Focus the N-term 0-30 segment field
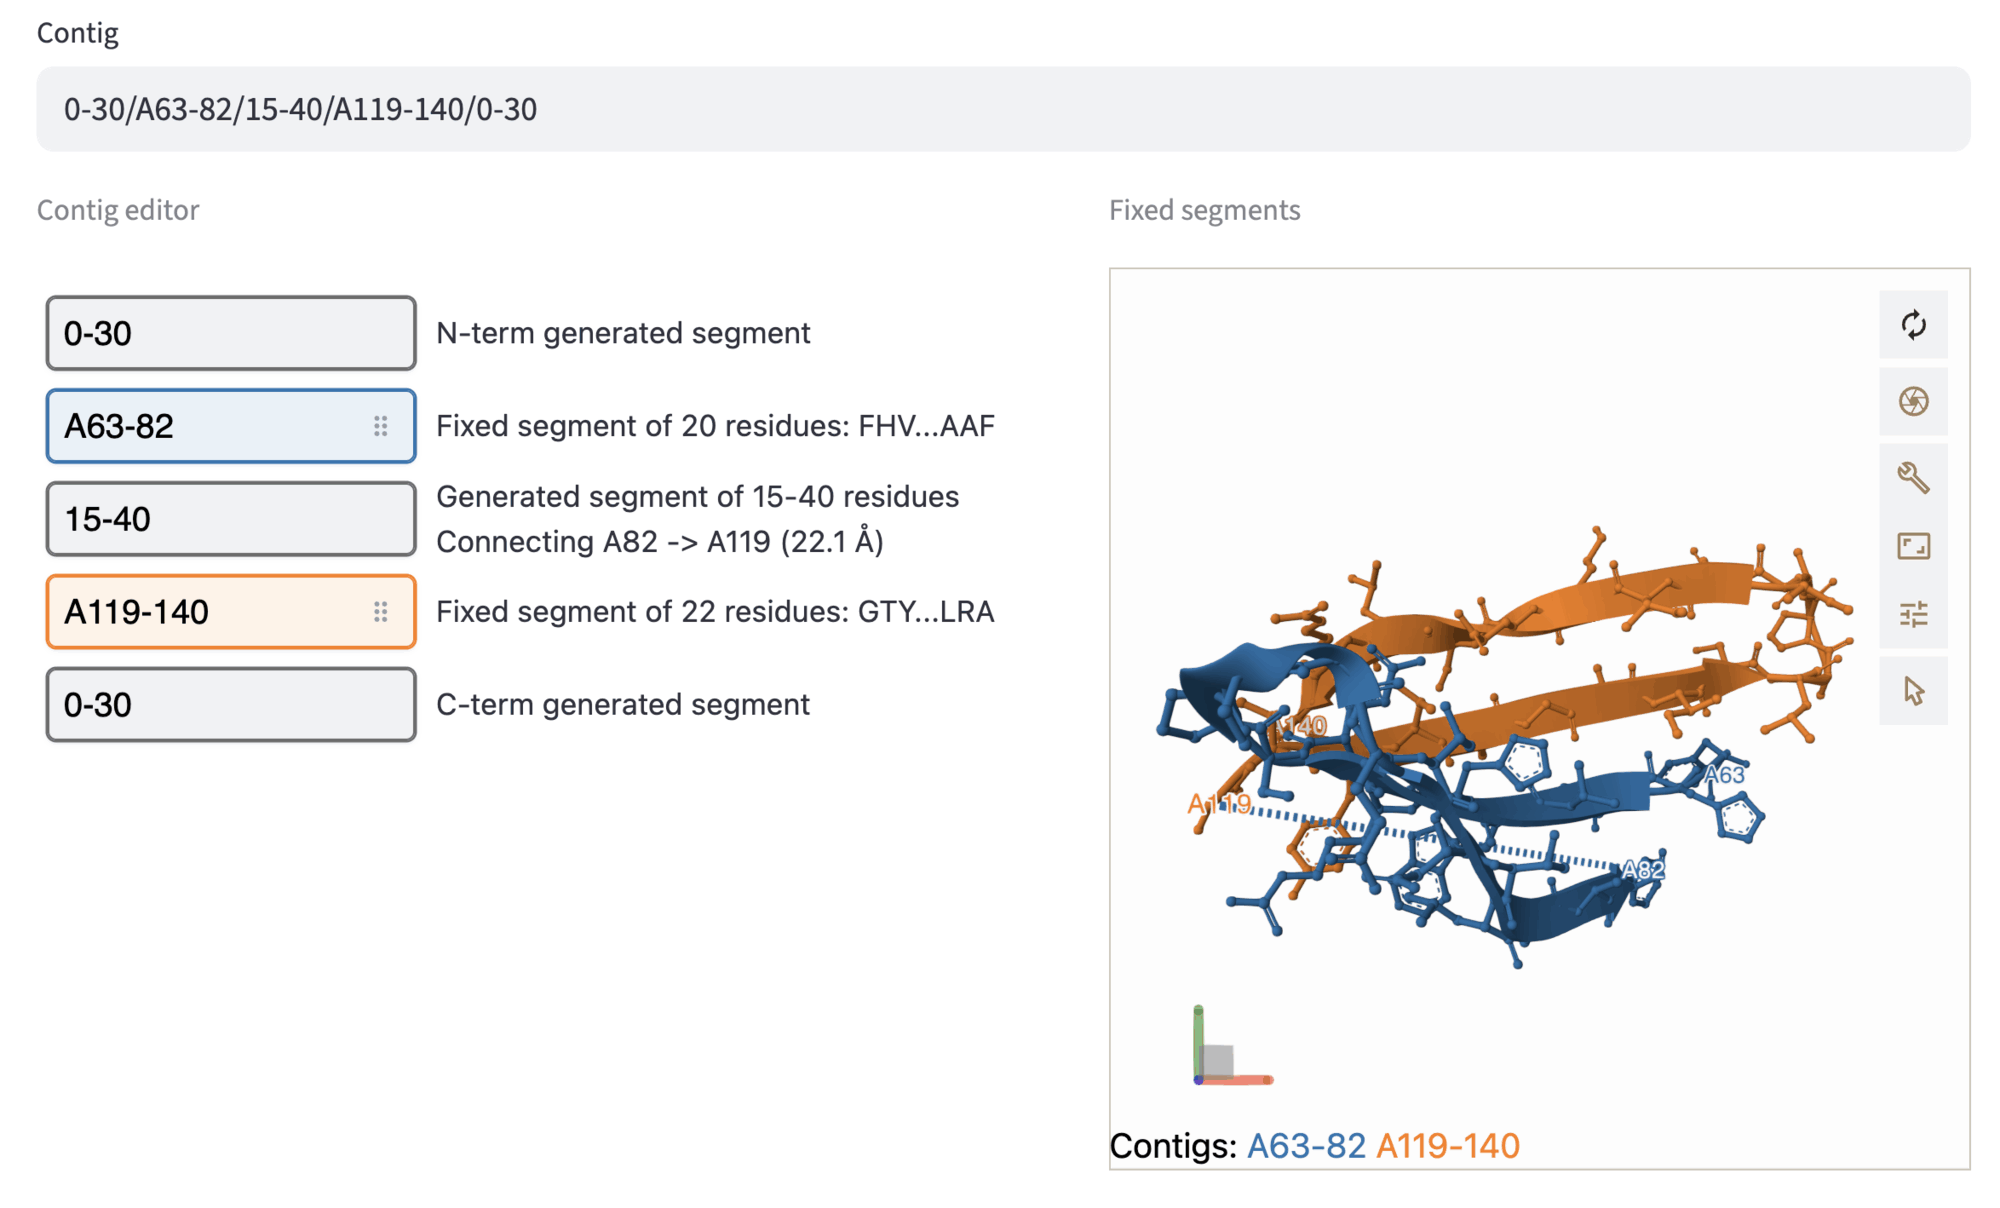The image size is (2000, 1208). point(230,333)
